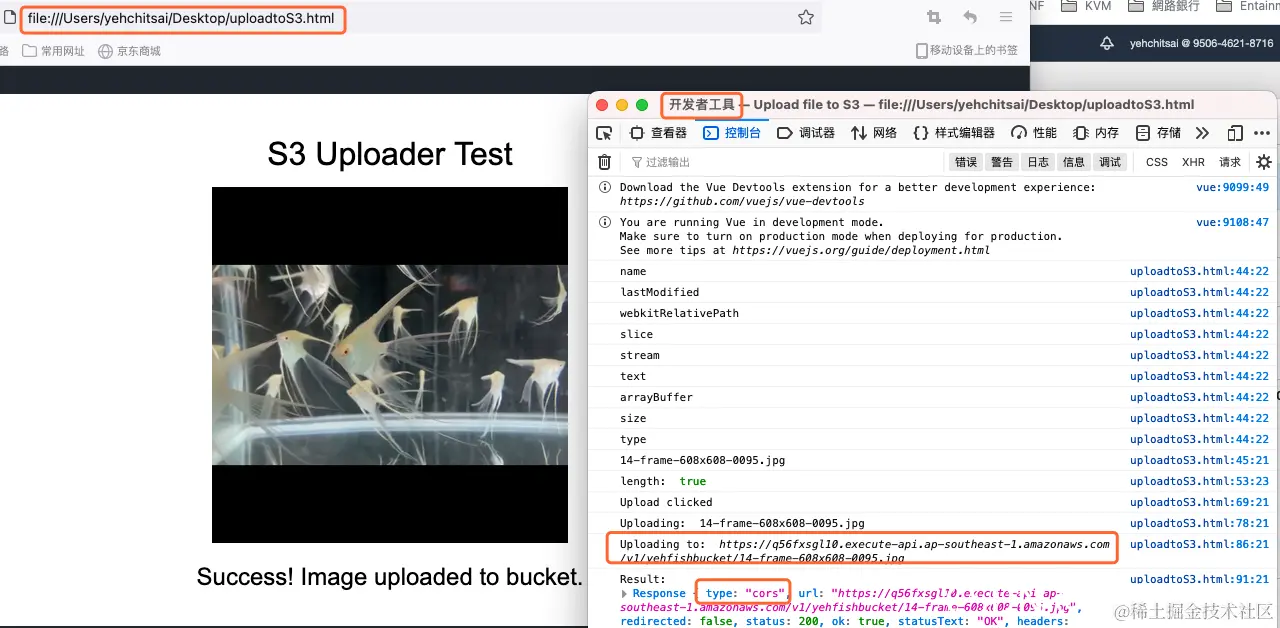Clear console output with the trash icon
Screen dimensions: 1280x628
tap(604, 162)
